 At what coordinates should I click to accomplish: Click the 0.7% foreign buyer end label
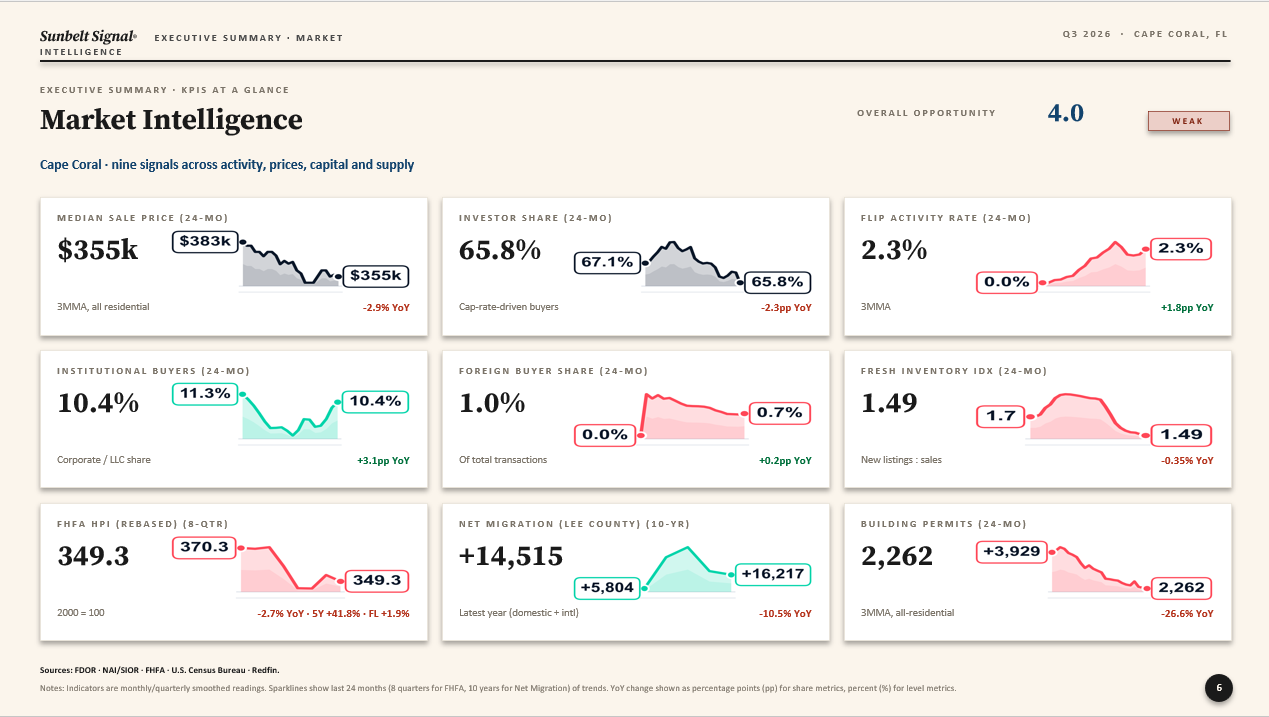point(781,412)
